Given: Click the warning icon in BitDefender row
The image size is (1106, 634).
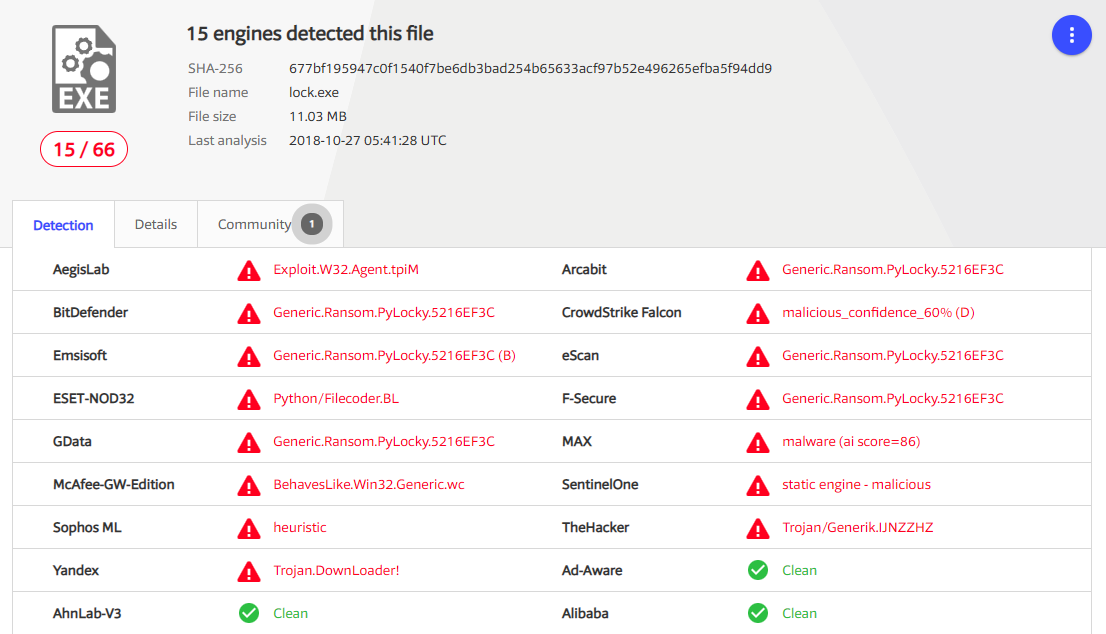Looking at the screenshot, I should [x=249, y=313].
